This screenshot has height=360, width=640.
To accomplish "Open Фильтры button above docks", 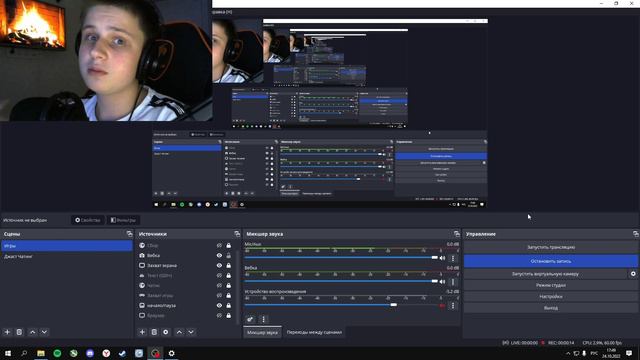I will tap(123, 220).
